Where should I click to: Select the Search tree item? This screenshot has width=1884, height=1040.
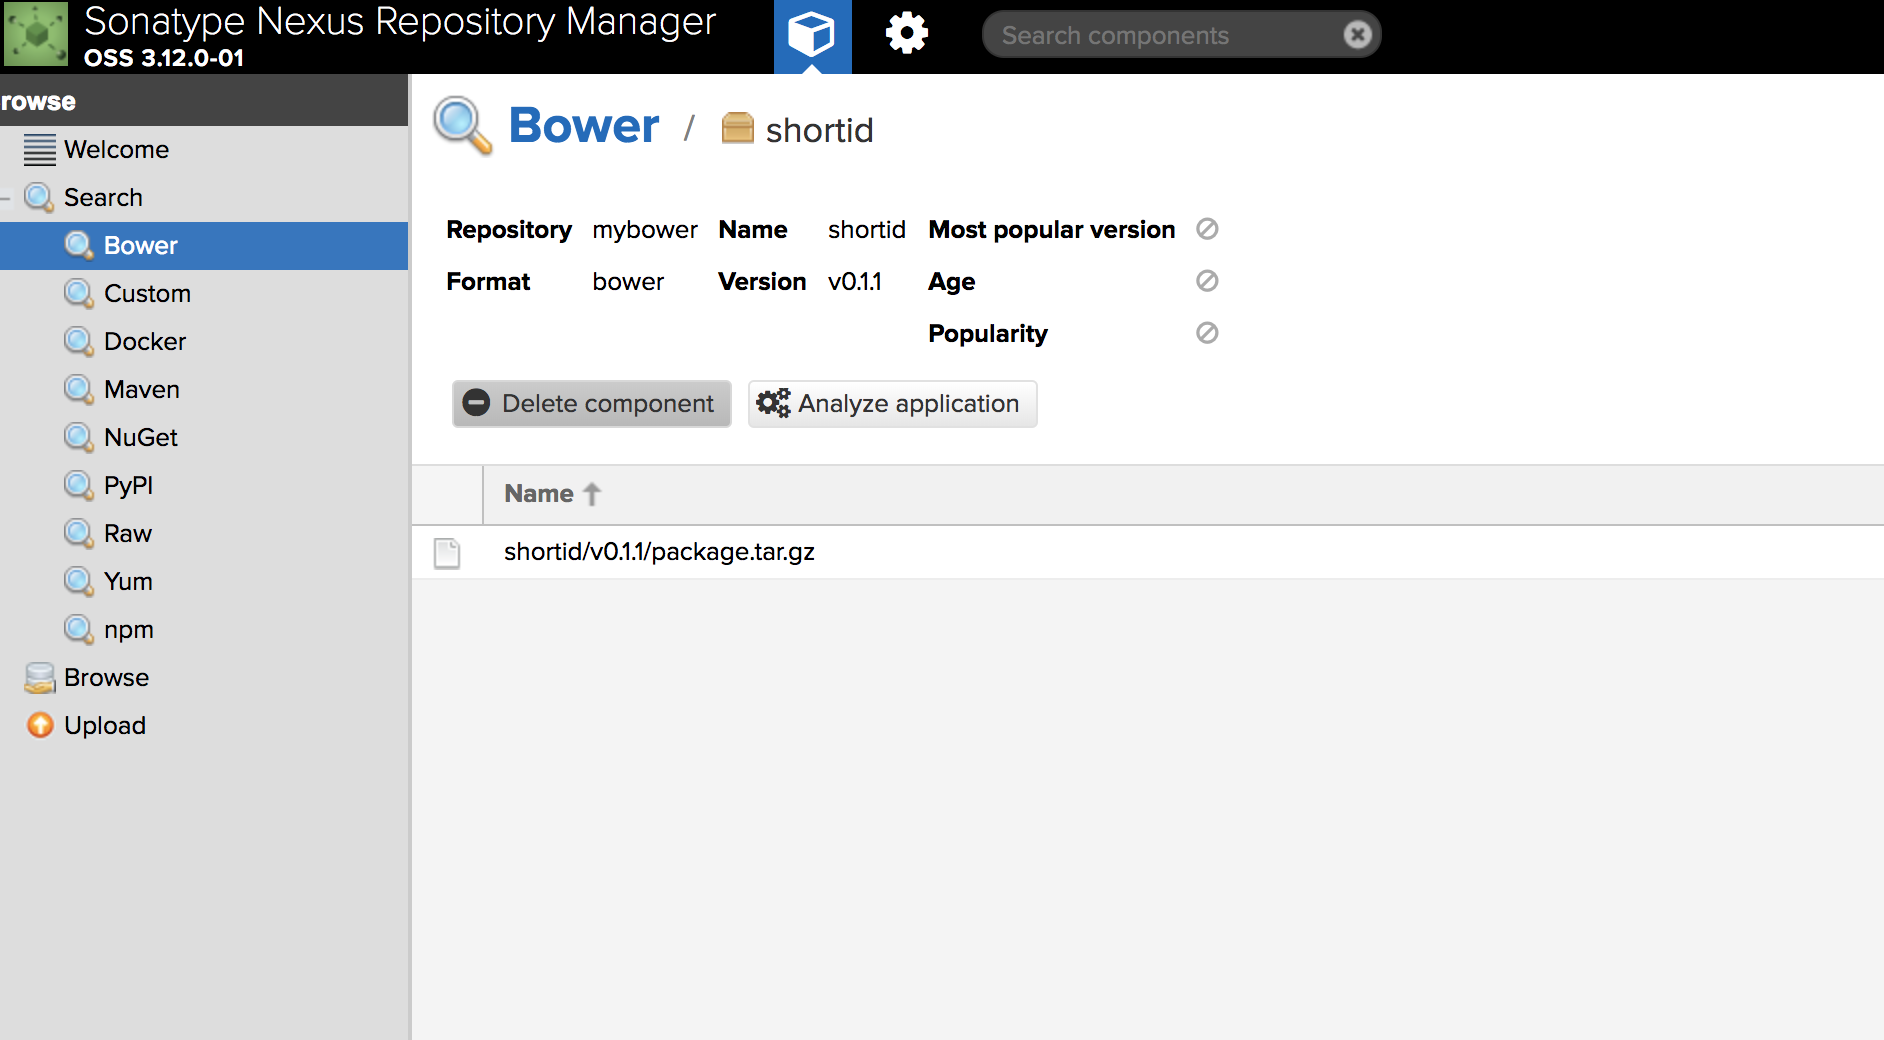pos(204,198)
